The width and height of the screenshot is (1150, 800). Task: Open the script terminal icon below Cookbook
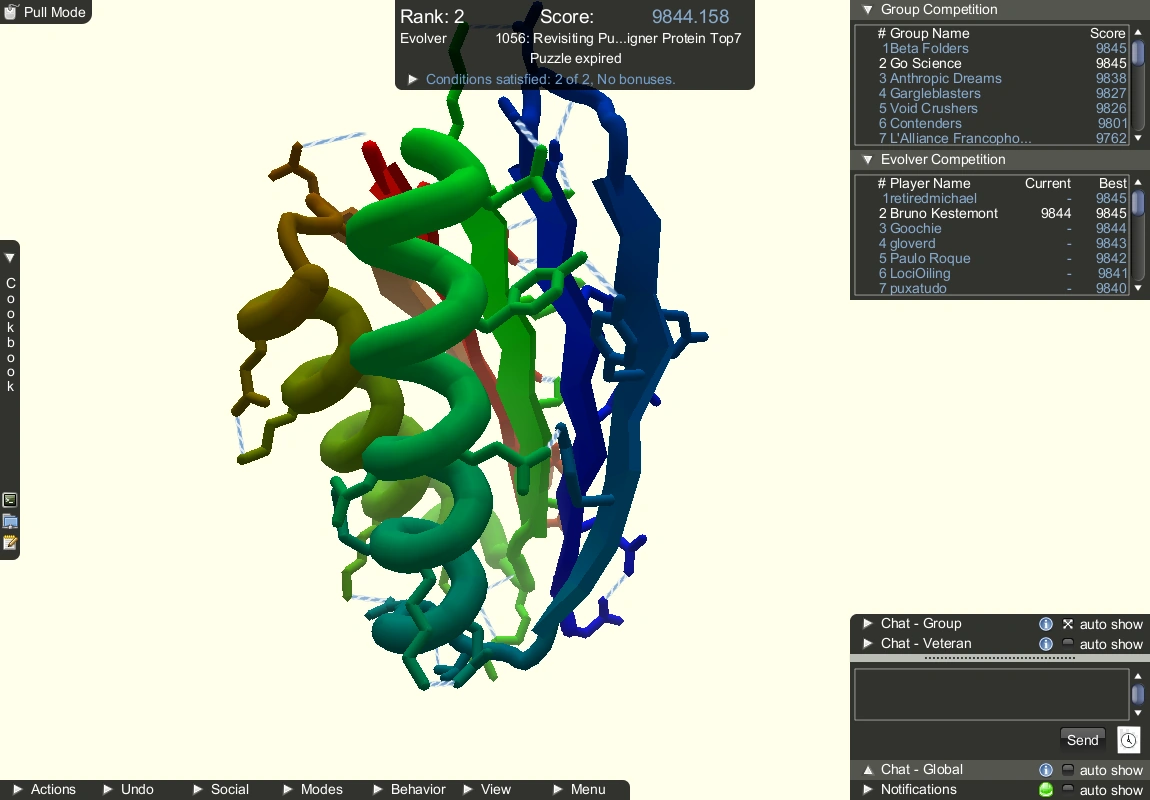(10, 500)
